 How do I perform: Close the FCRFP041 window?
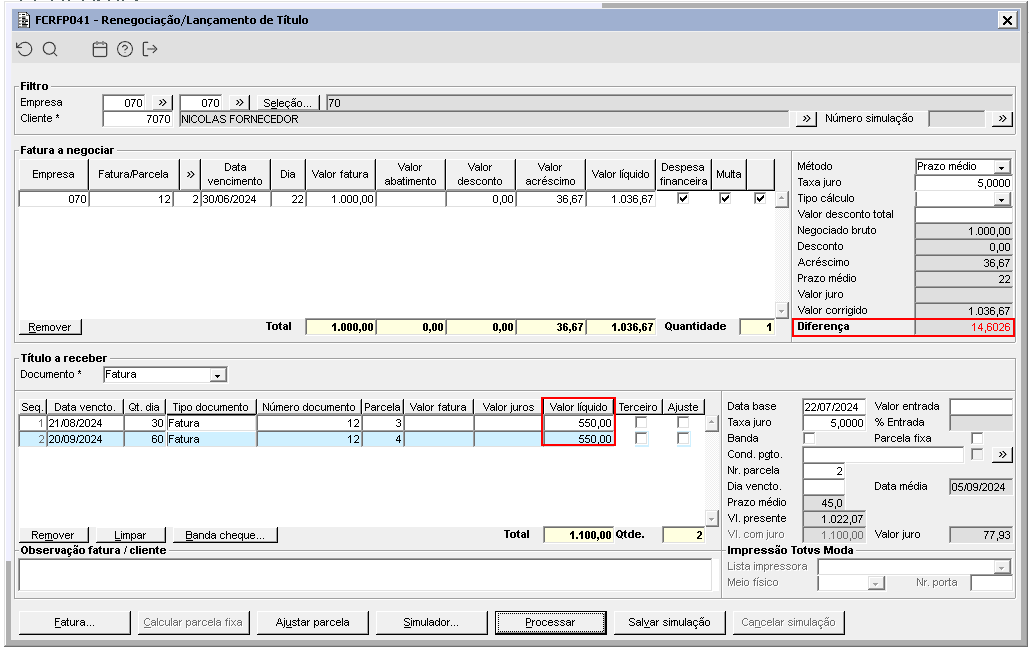pyautogui.click(x=1007, y=20)
